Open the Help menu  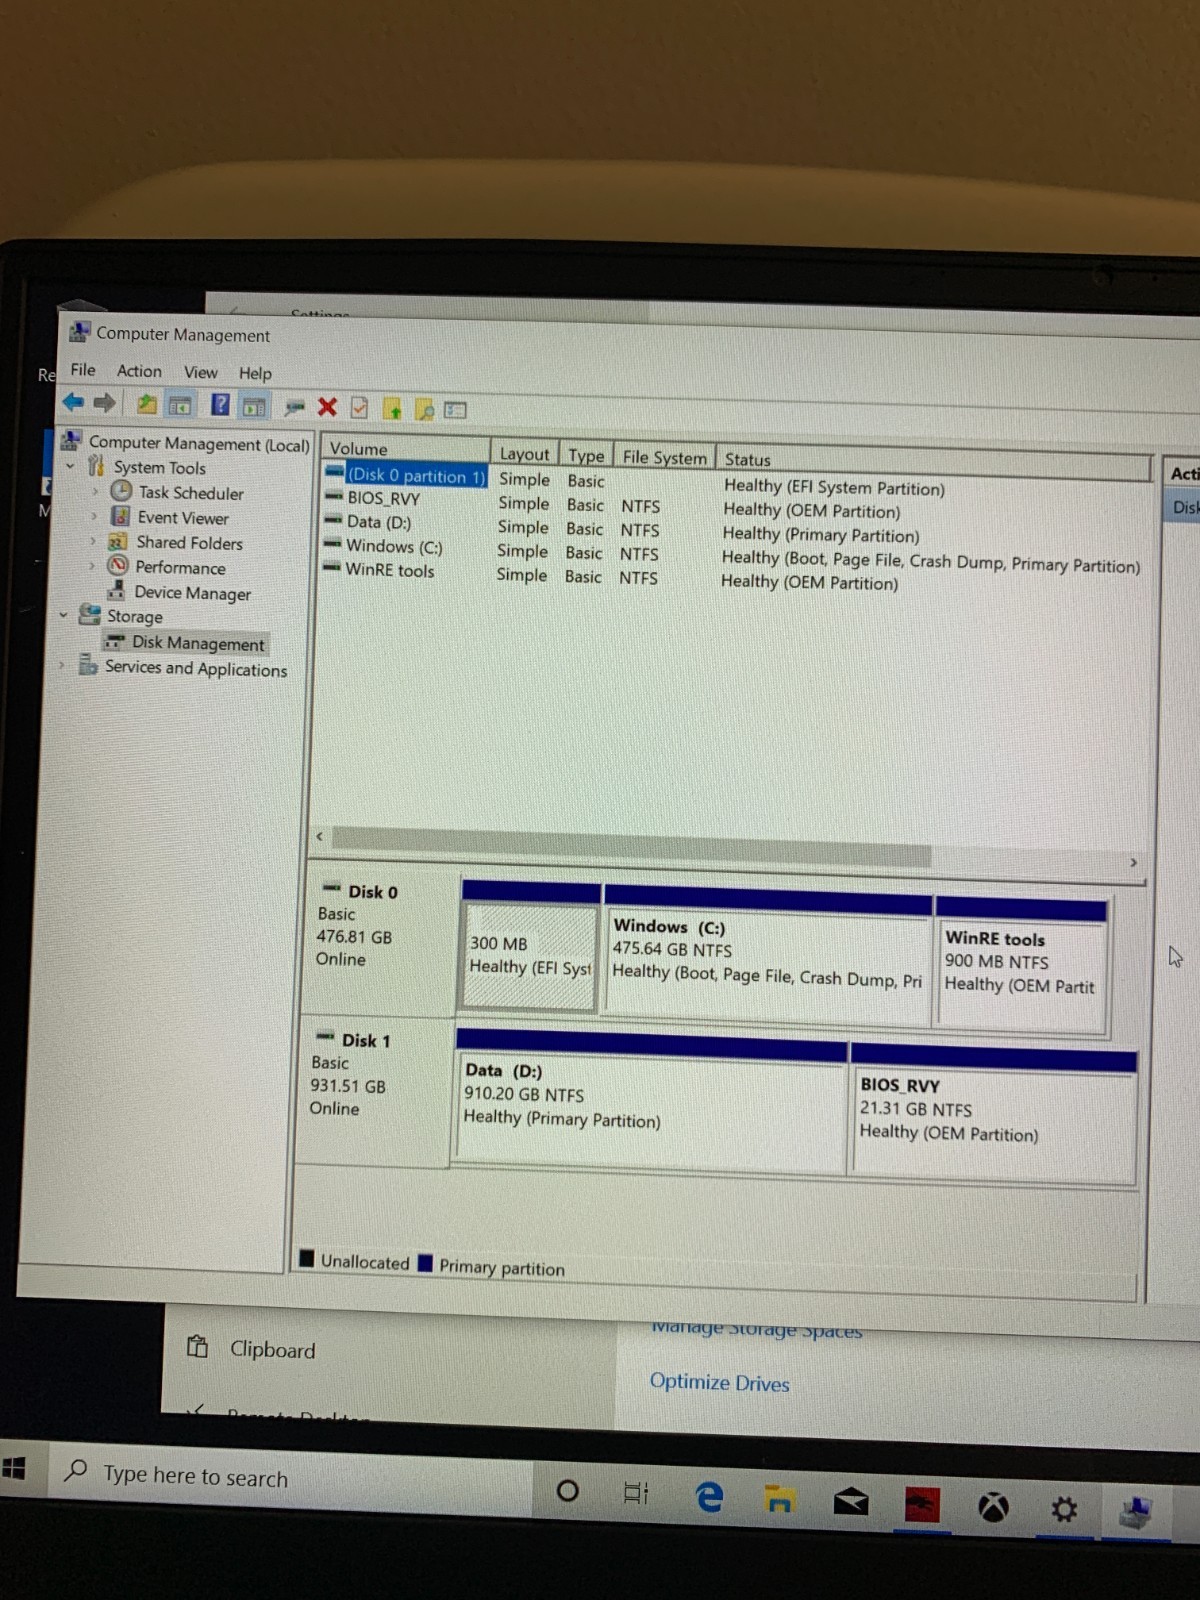pos(255,373)
